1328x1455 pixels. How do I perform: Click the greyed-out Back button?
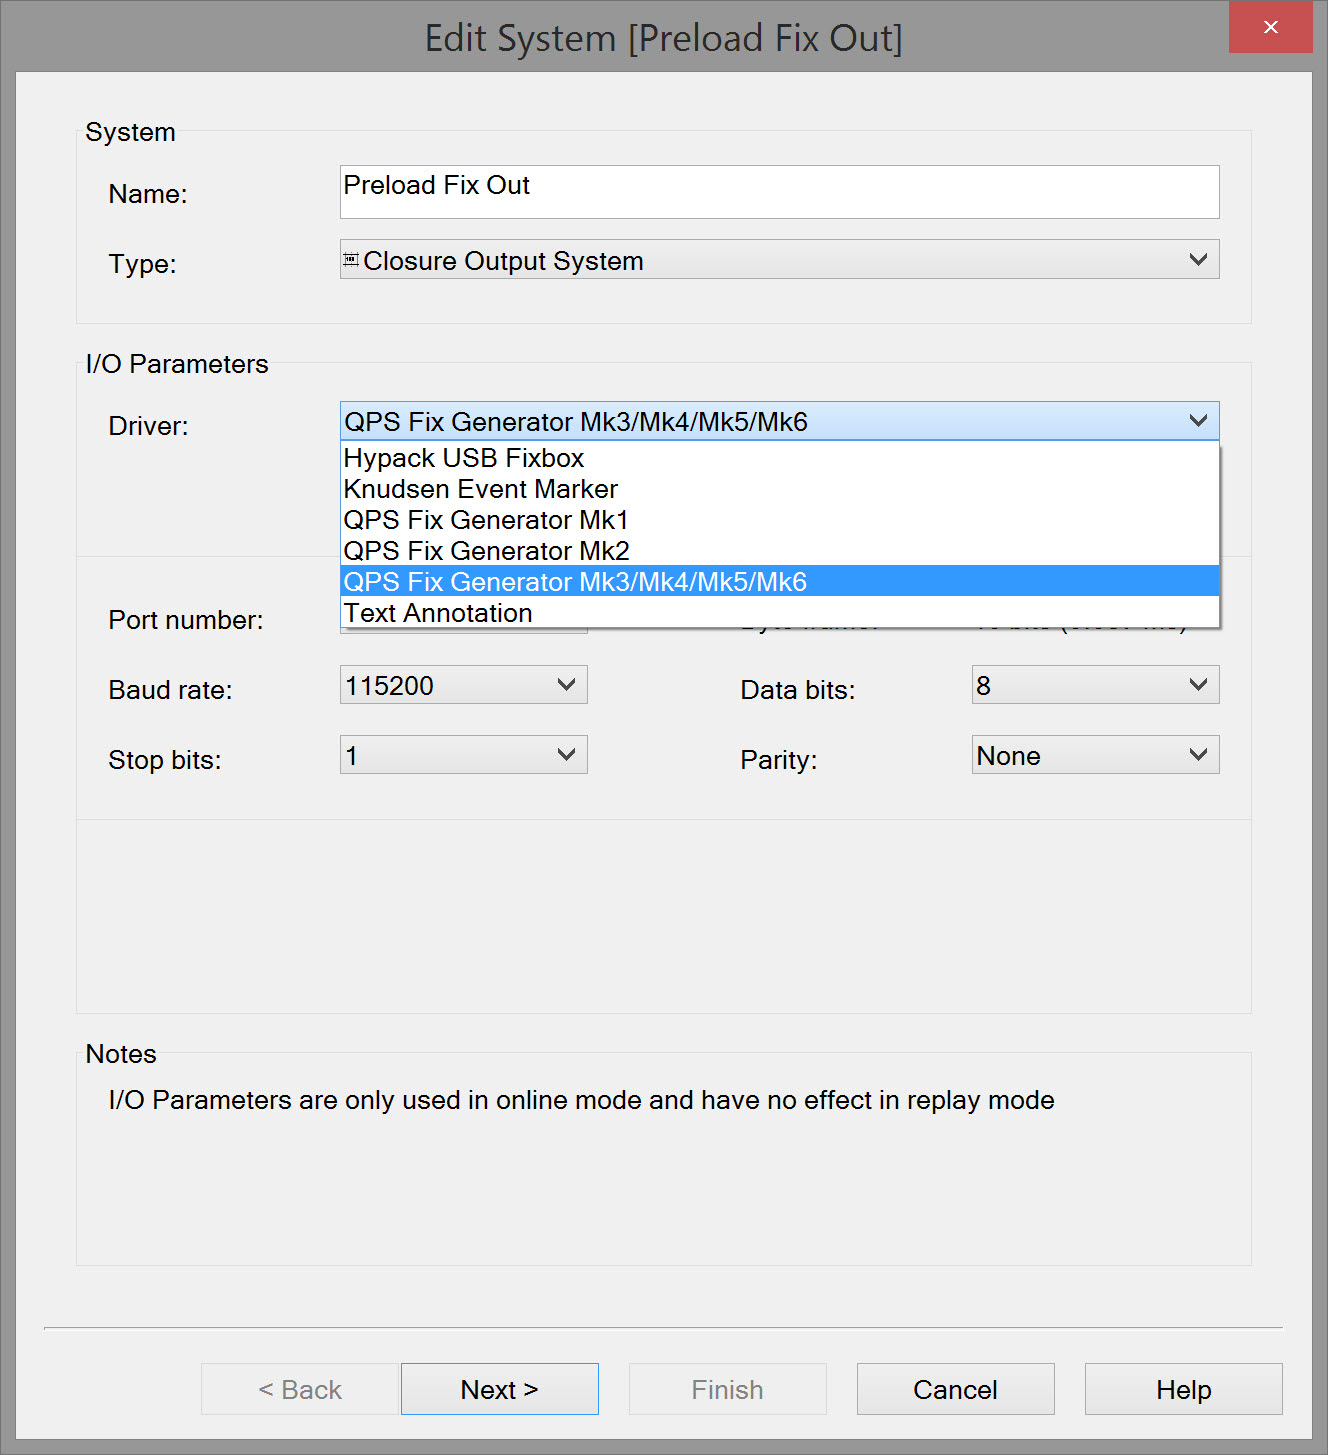coord(300,1389)
